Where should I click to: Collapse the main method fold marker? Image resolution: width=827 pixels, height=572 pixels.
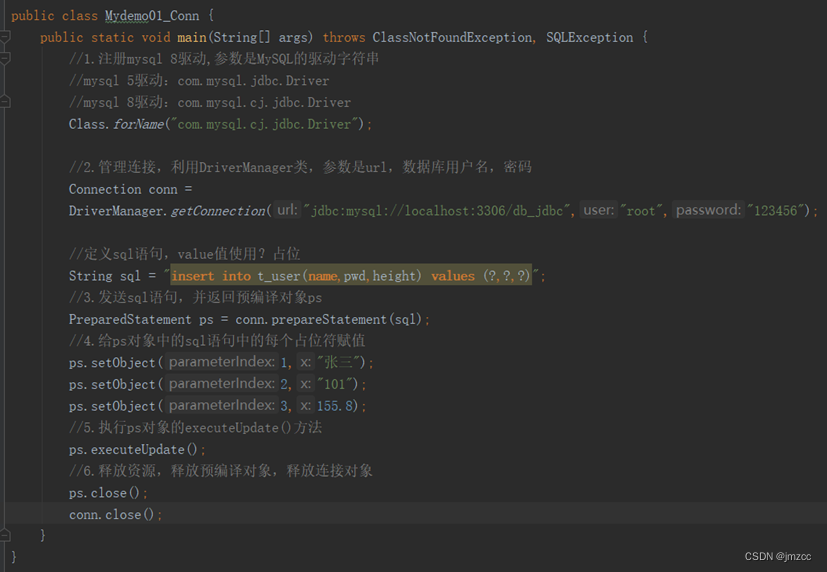[x=5, y=37]
